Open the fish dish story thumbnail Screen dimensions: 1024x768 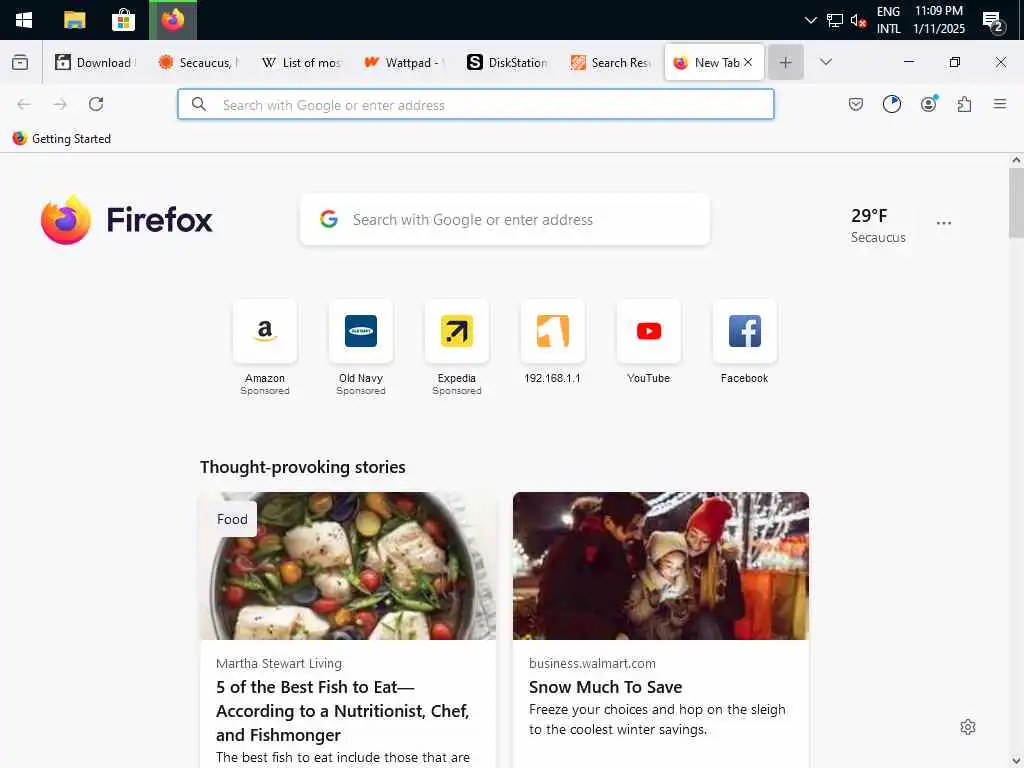coord(348,566)
